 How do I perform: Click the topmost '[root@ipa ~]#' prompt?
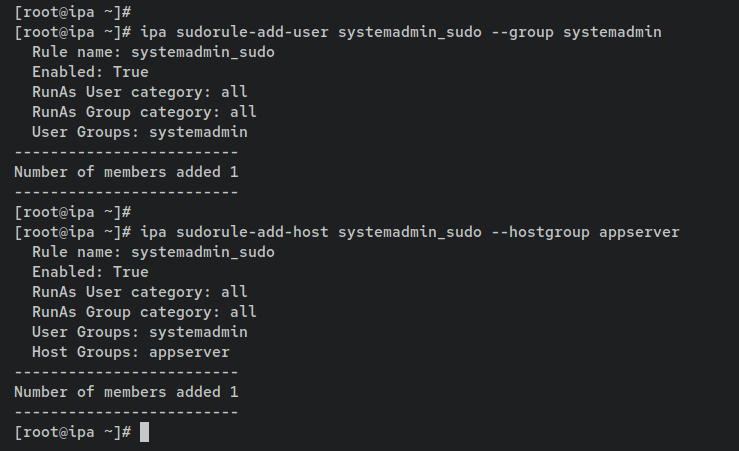[x=73, y=12]
